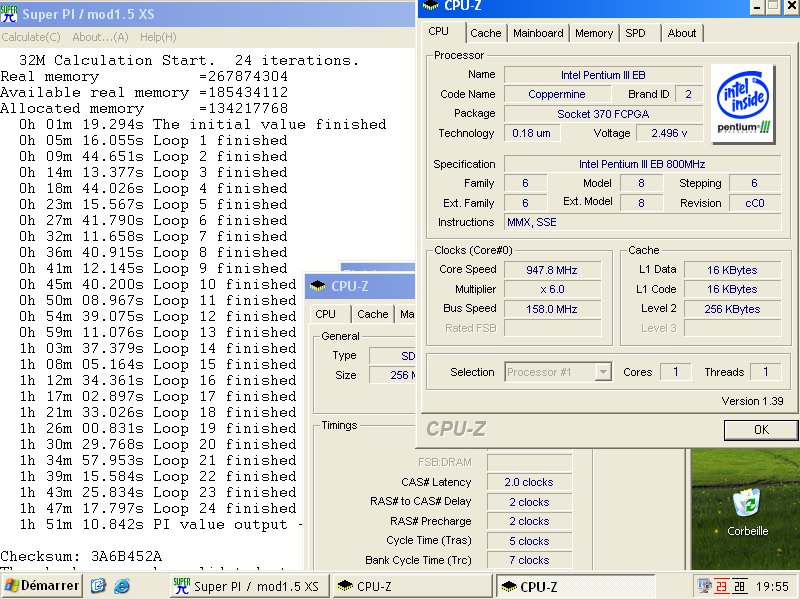Viewport: 800px width, 600px height.
Task: Click the first quick launch icon beside Démarrer
Action: point(98,586)
